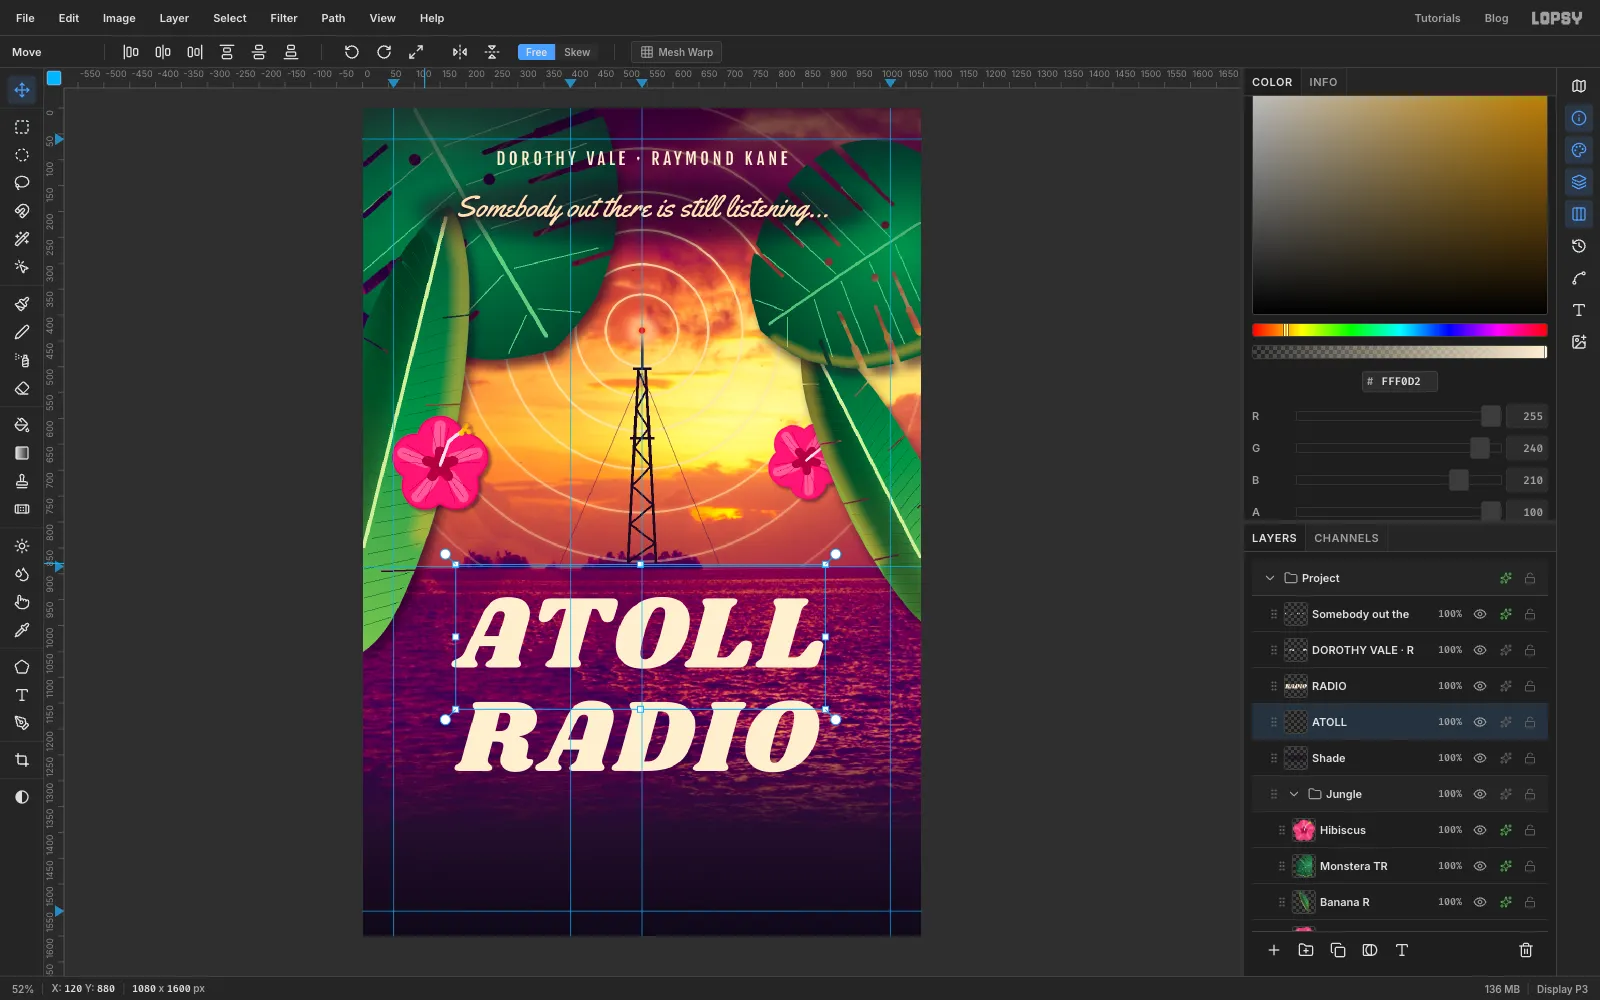Choose the paint bucket fill tool
The height and width of the screenshot is (1000, 1600).
click(22, 425)
